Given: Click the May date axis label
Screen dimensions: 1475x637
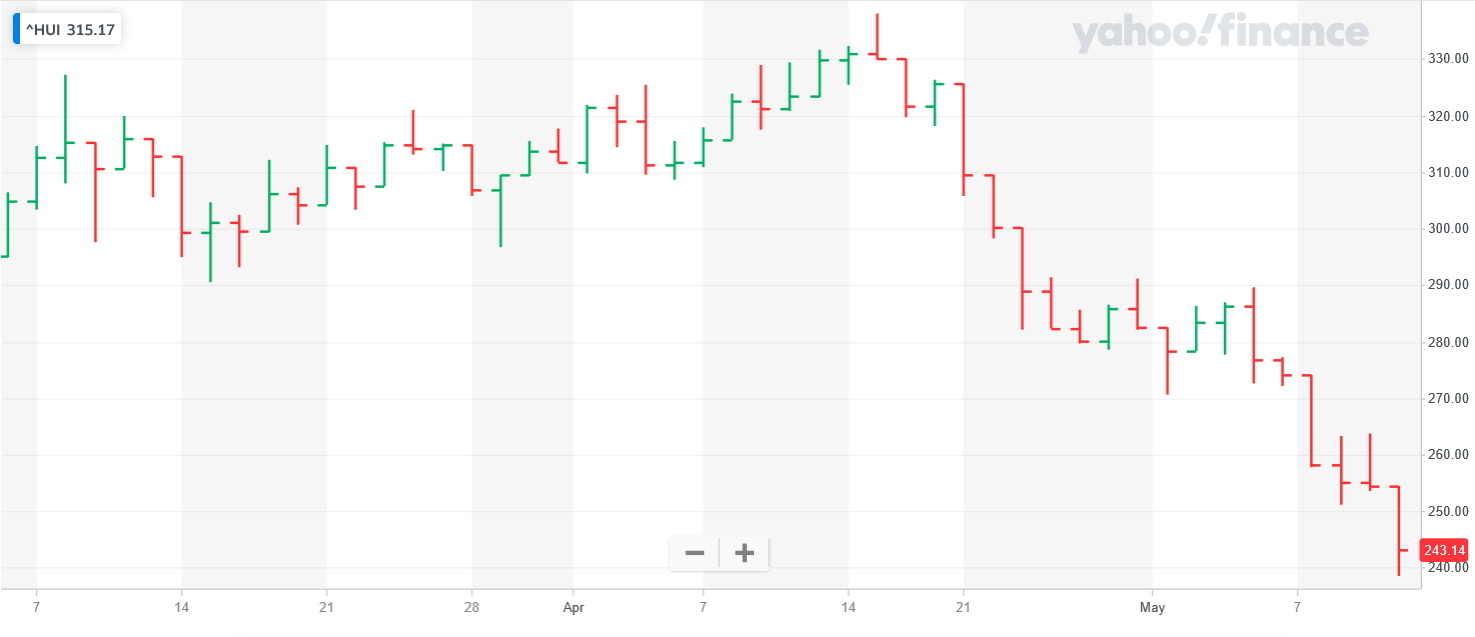Looking at the screenshot, I should (1153, 607).
